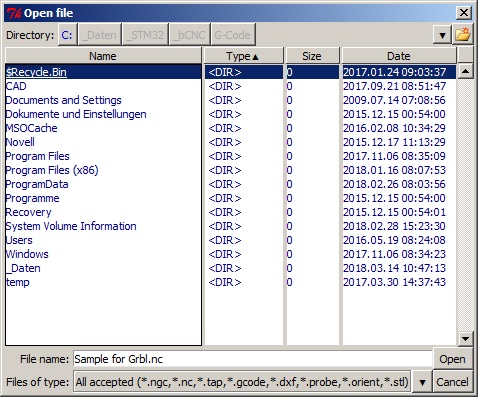Viewport: 478px width, 397px height.
Task: Click the <DIR> type in the CAD row
Action: tap(225, 86)
